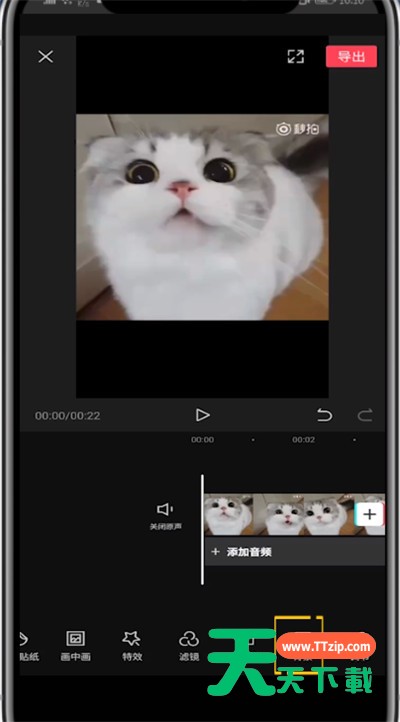Screen dimensions: 400x722
Task: Redo the edit with the right arrow
Action: click(x=365, y=415)
